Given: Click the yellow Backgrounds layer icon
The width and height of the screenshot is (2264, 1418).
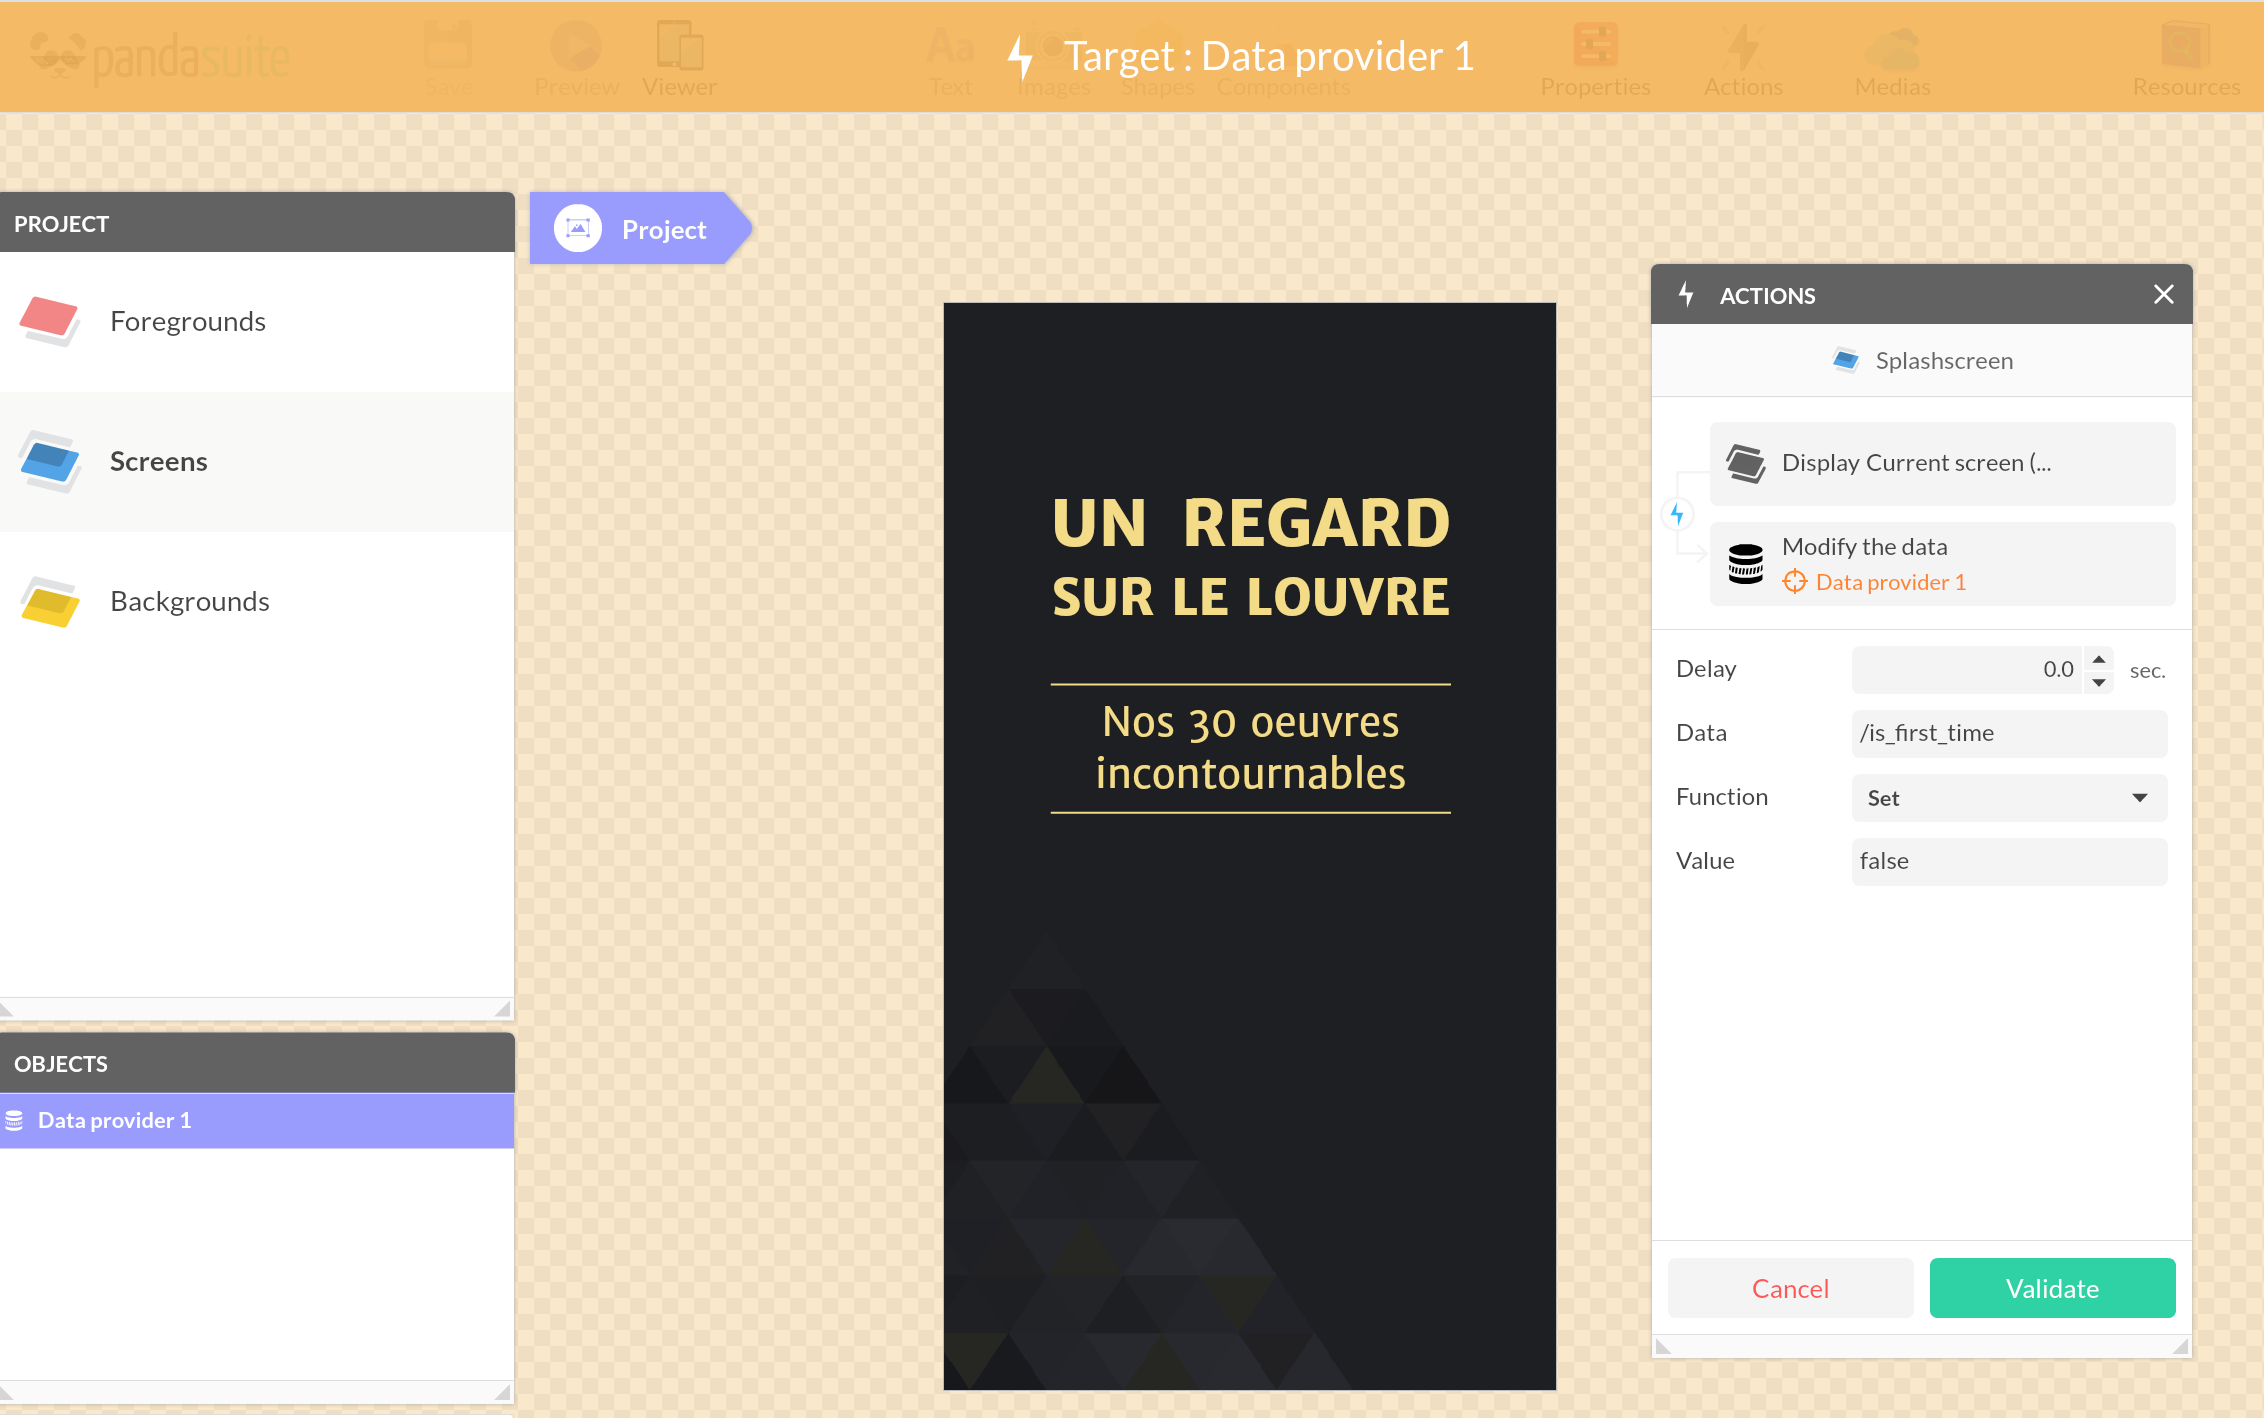Looking at the screenshot, I should coord(49,602).
